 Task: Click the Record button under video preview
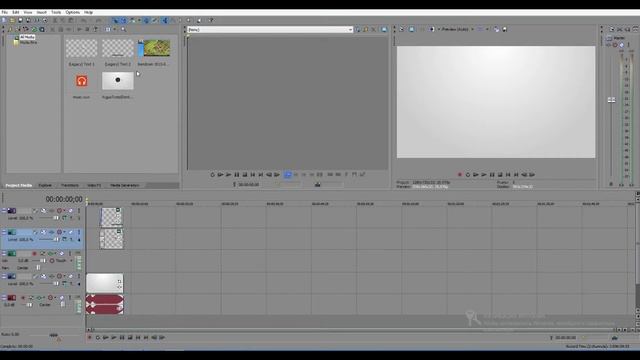460,175
